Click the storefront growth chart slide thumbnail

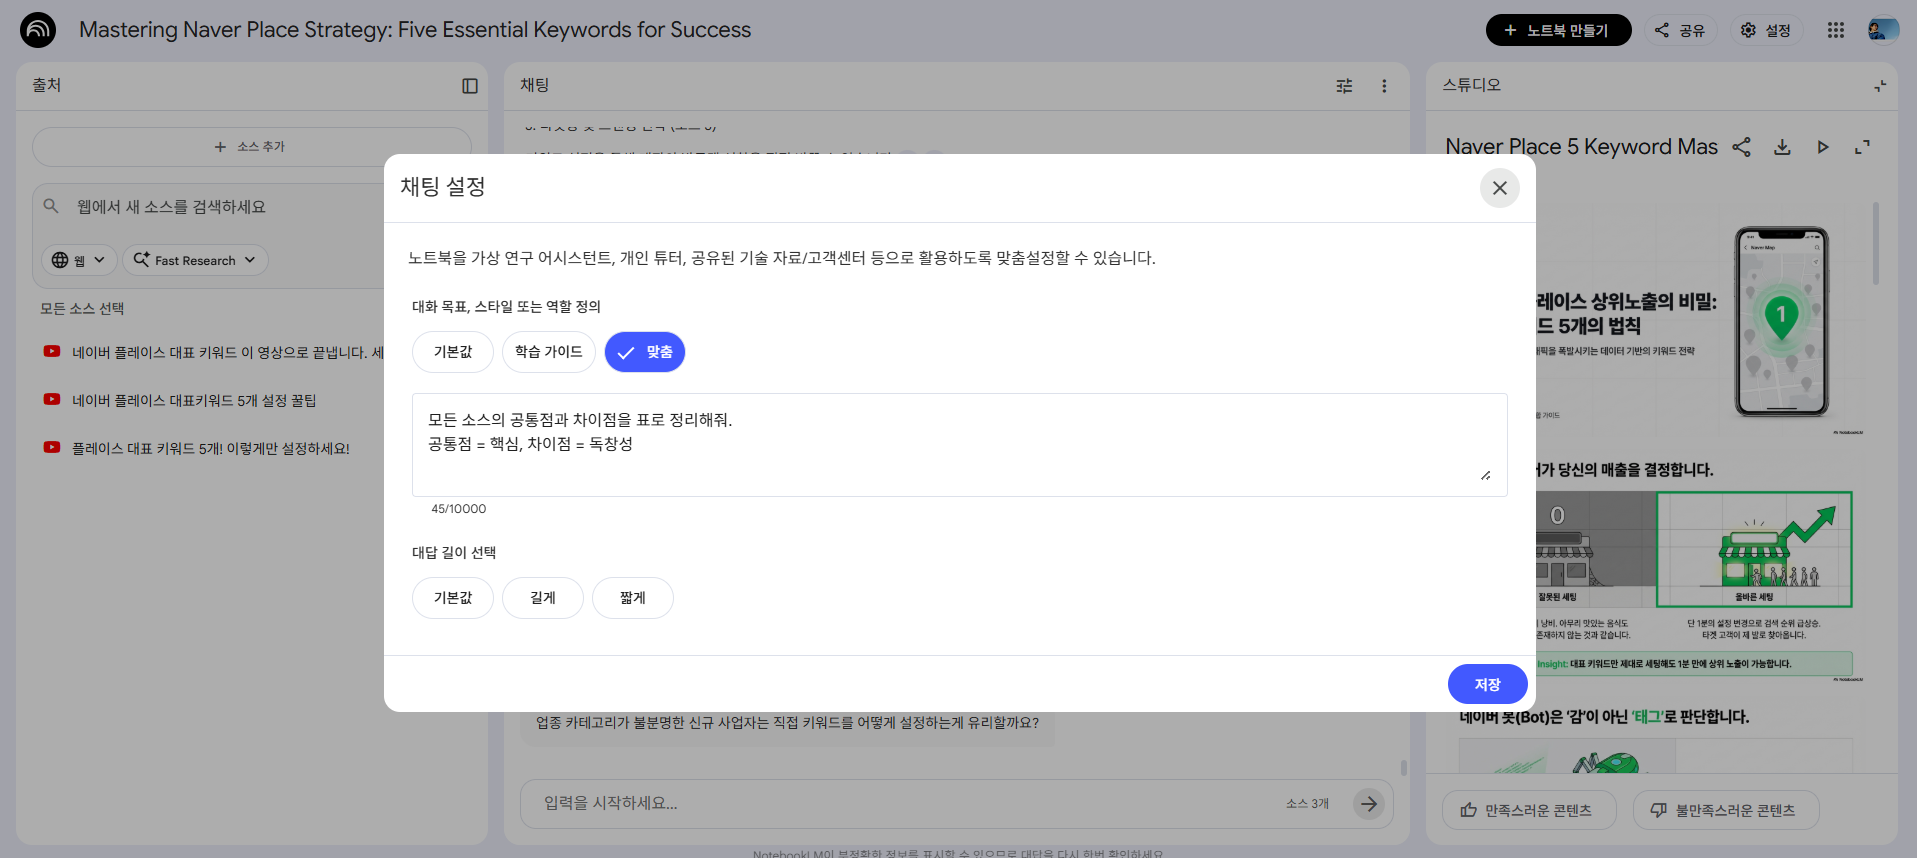1754,549
